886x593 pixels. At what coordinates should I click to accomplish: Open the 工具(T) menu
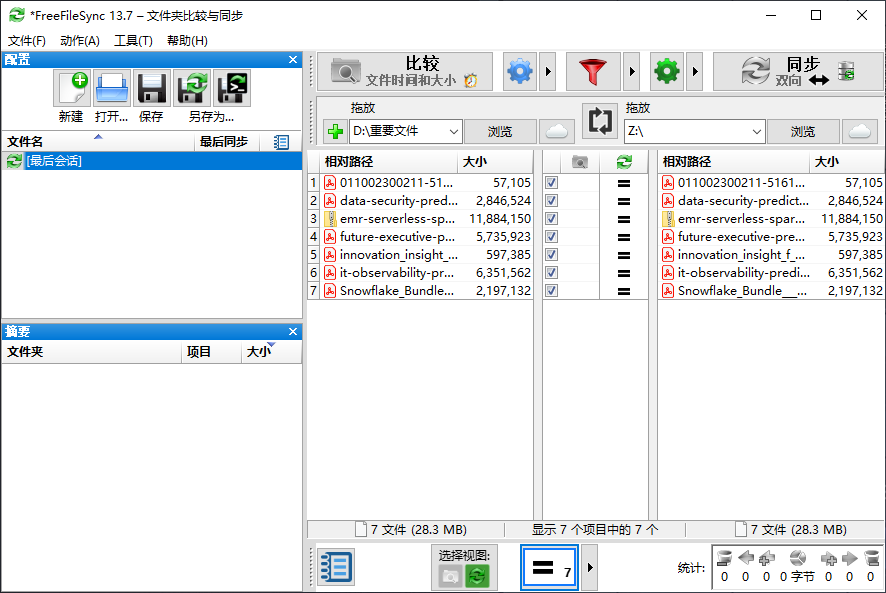pyautogui.click(x=133, y=41)
